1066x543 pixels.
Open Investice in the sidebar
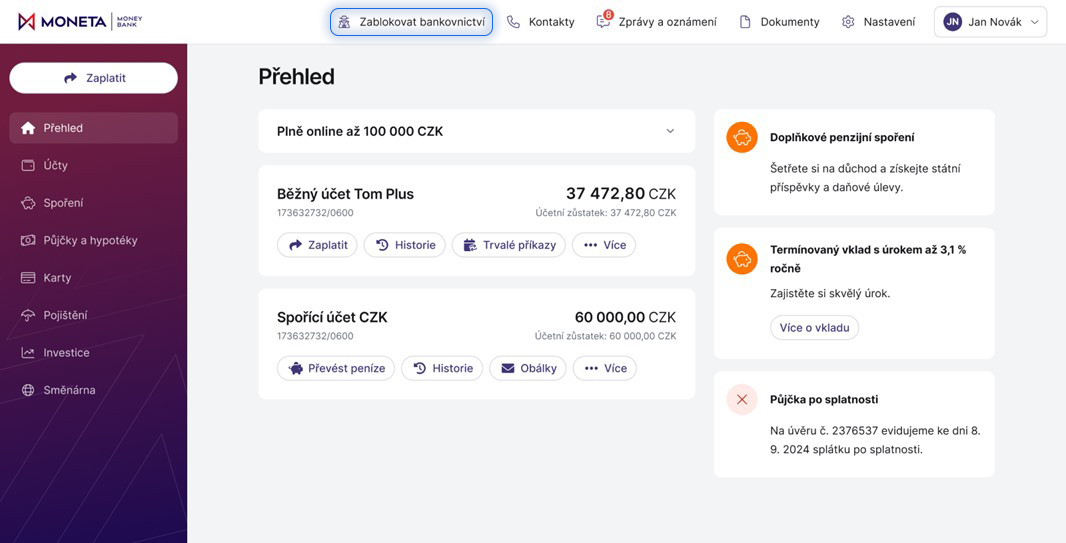point(93,352)
